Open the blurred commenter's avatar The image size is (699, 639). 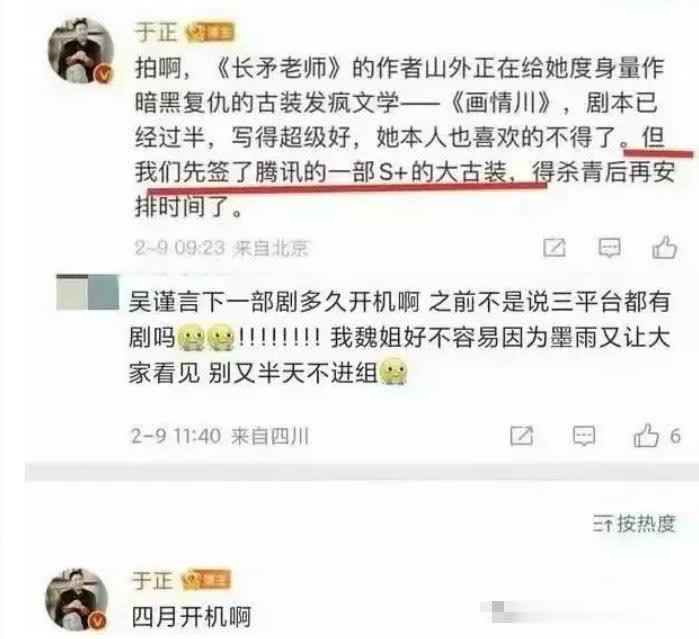[88, 292]
